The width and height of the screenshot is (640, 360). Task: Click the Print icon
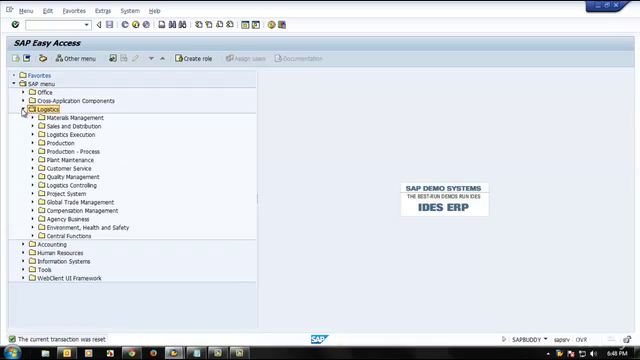point(162,25)
